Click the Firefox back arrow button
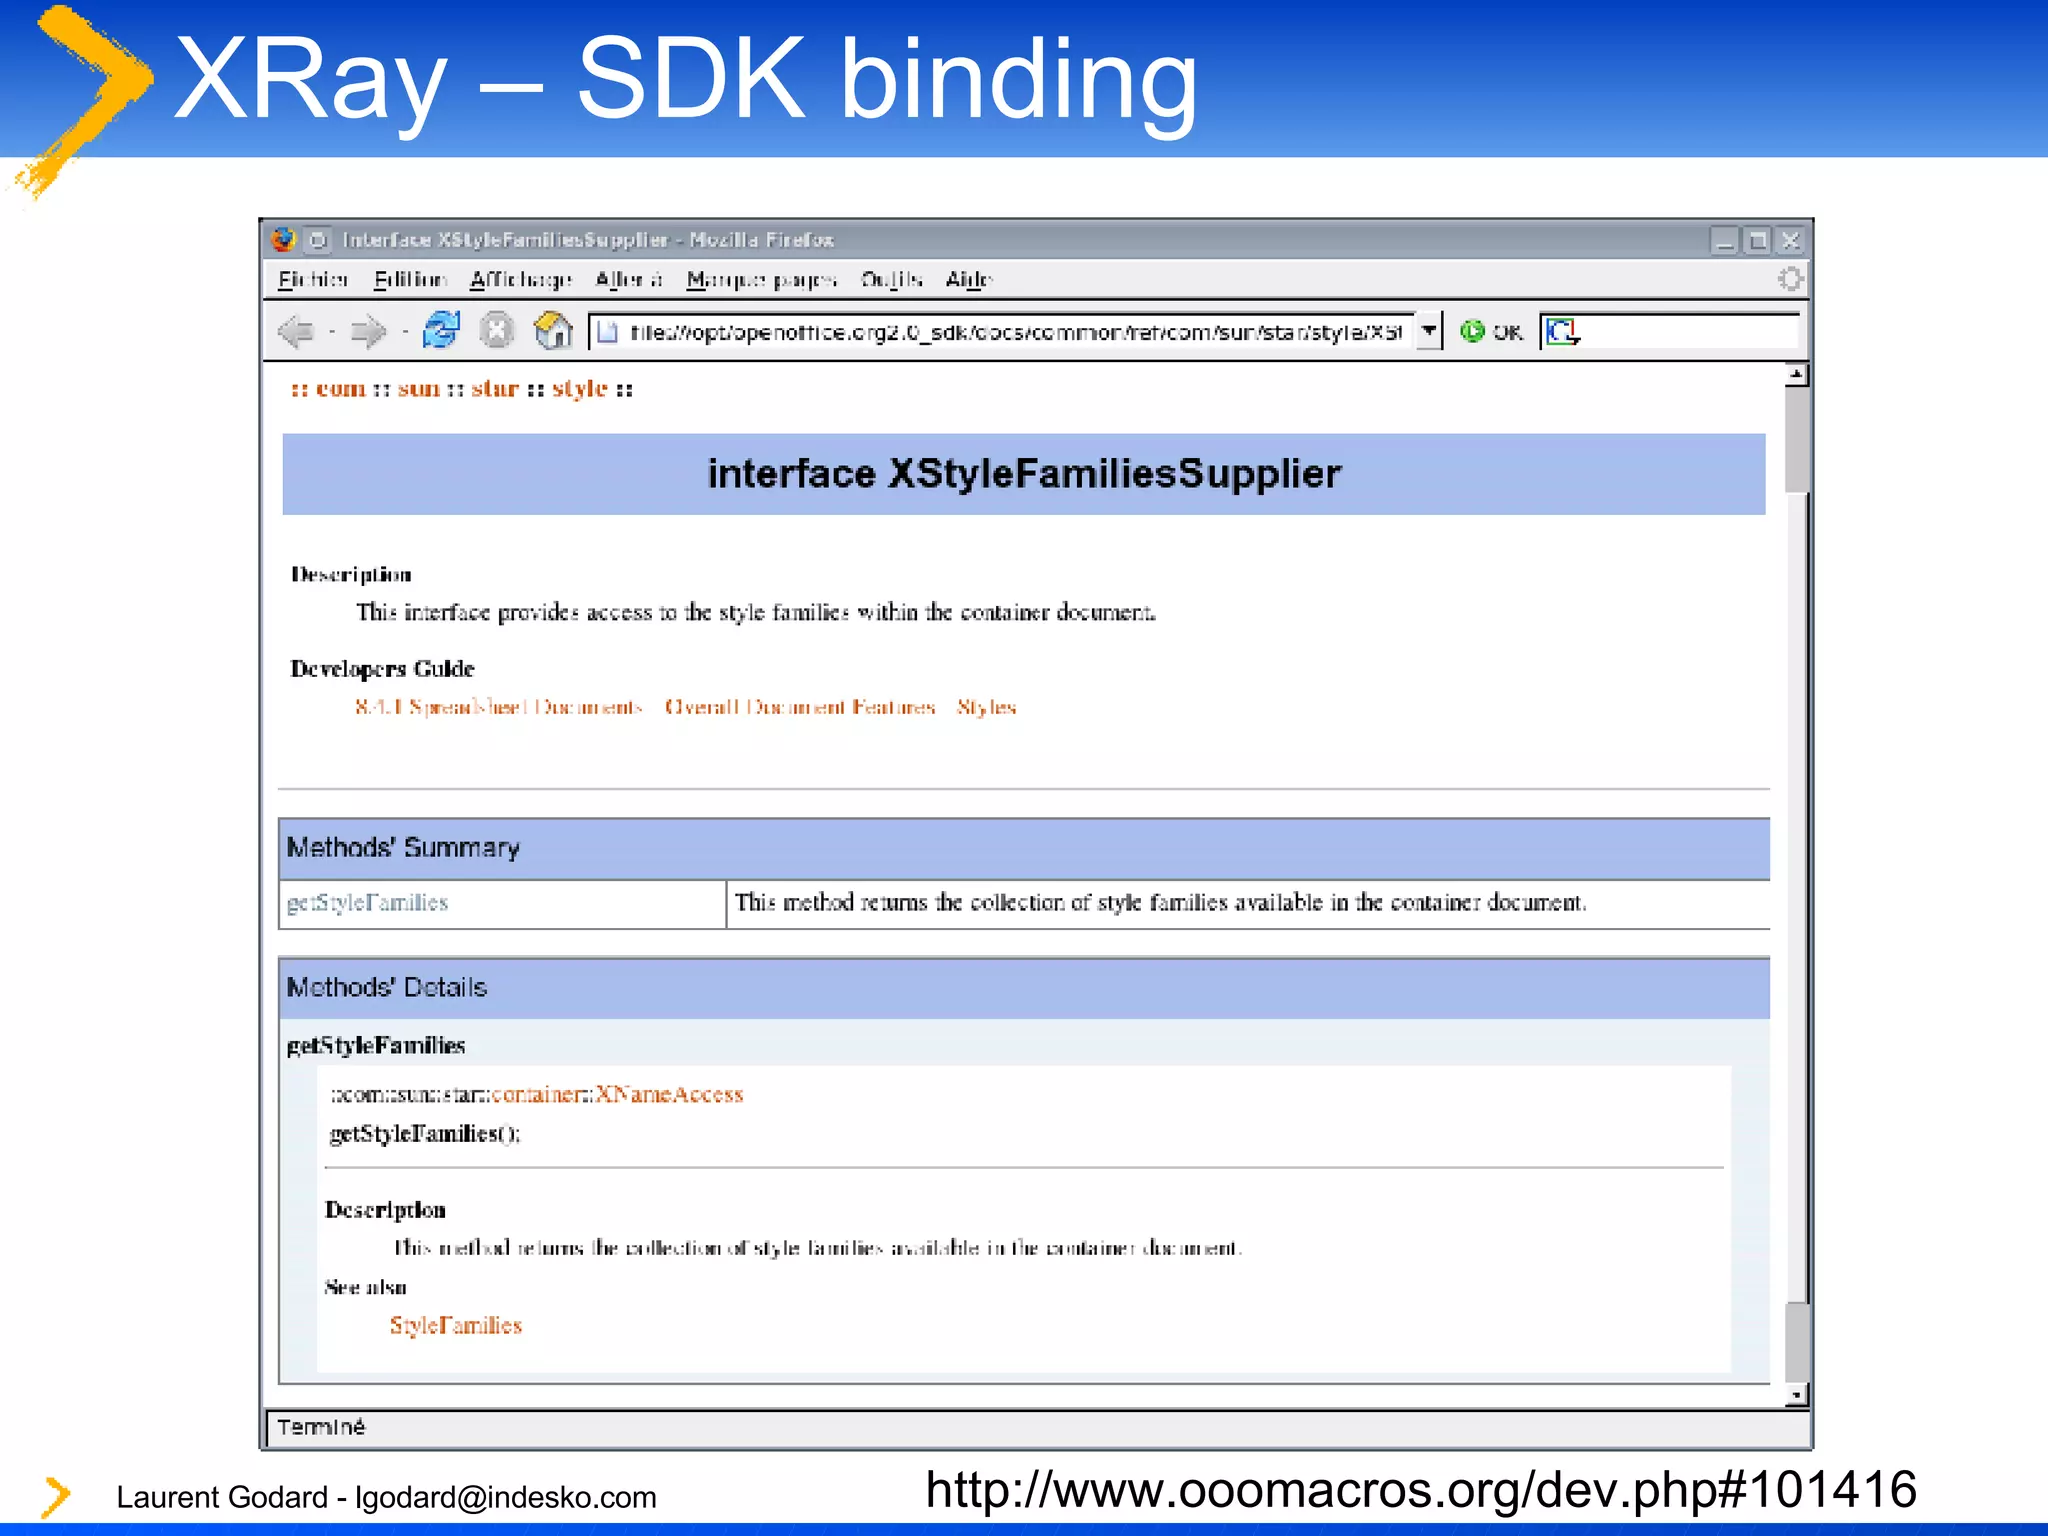 296,331
